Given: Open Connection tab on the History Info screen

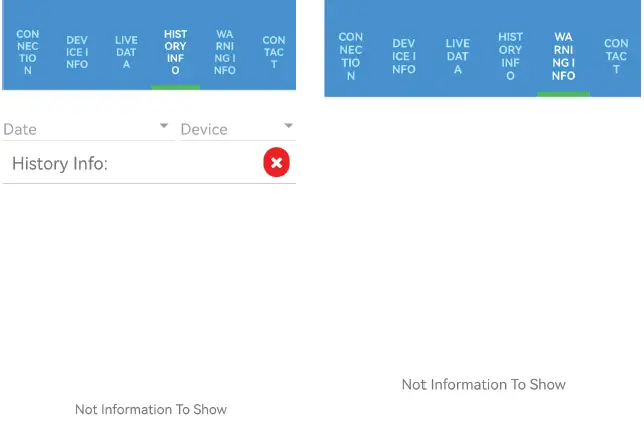Looking at the screenshot, I should (x=28, y=52).
